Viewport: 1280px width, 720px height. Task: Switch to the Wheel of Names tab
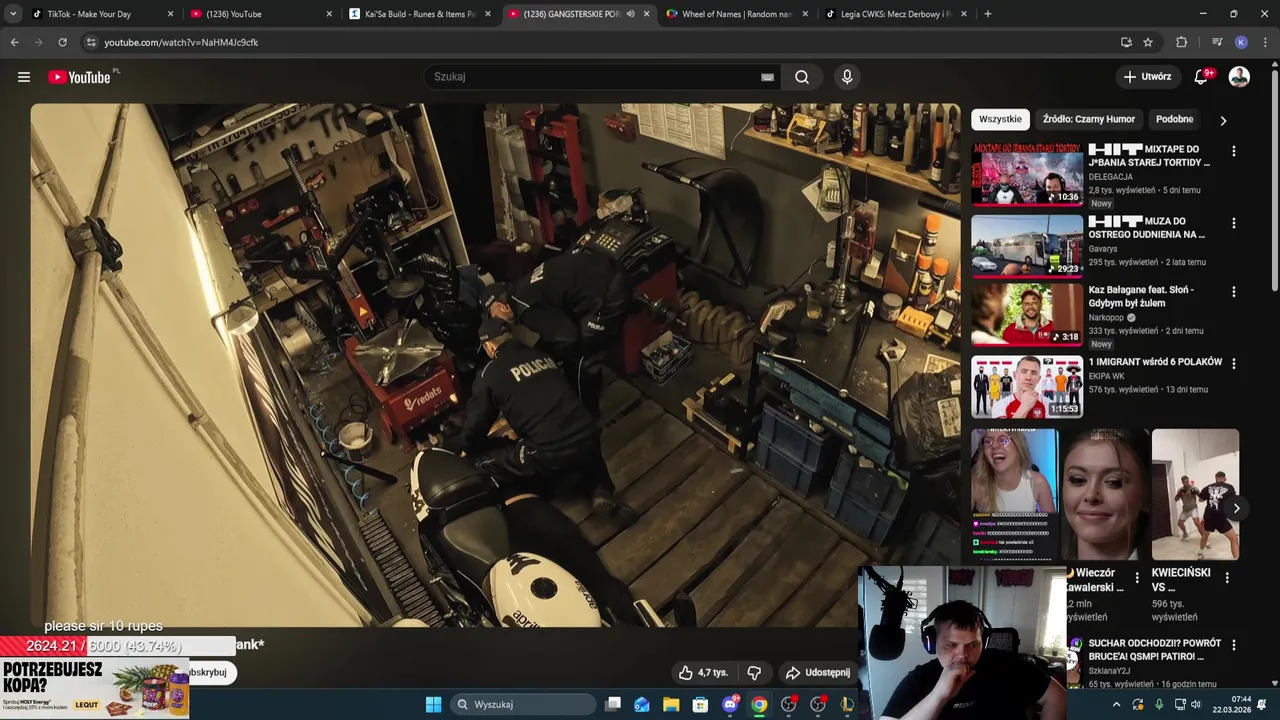pyautogui.click(x=735, y=14)
